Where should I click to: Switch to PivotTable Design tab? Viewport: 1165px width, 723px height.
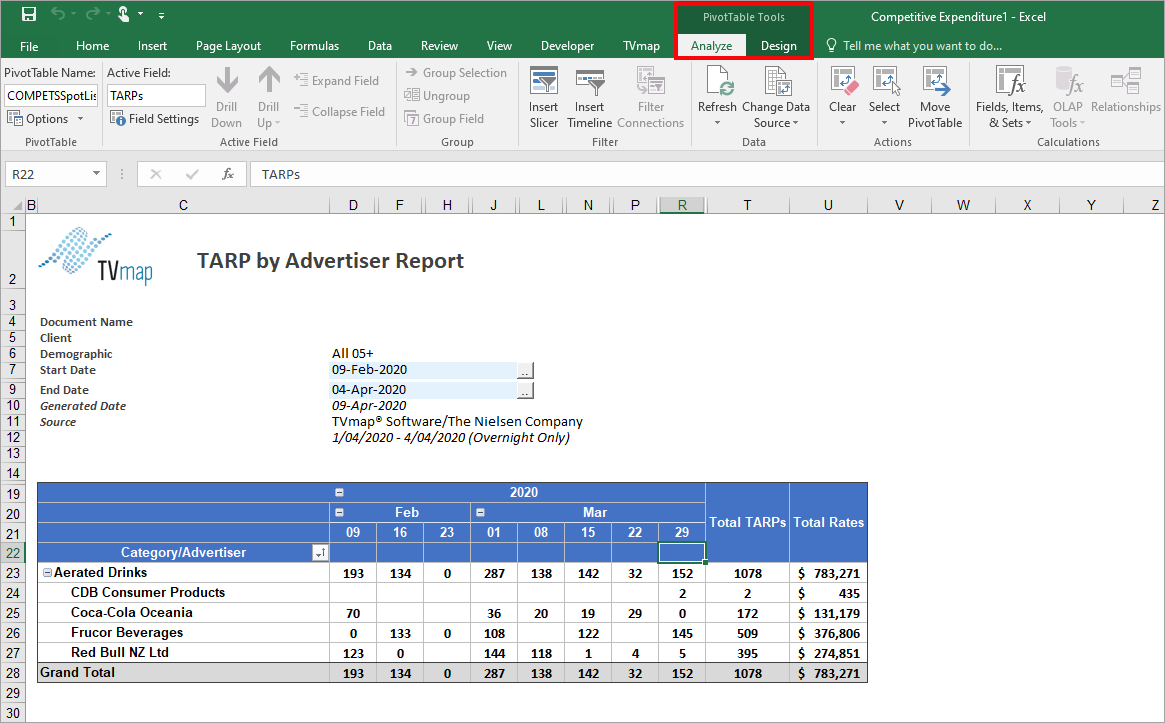(779, 46)
